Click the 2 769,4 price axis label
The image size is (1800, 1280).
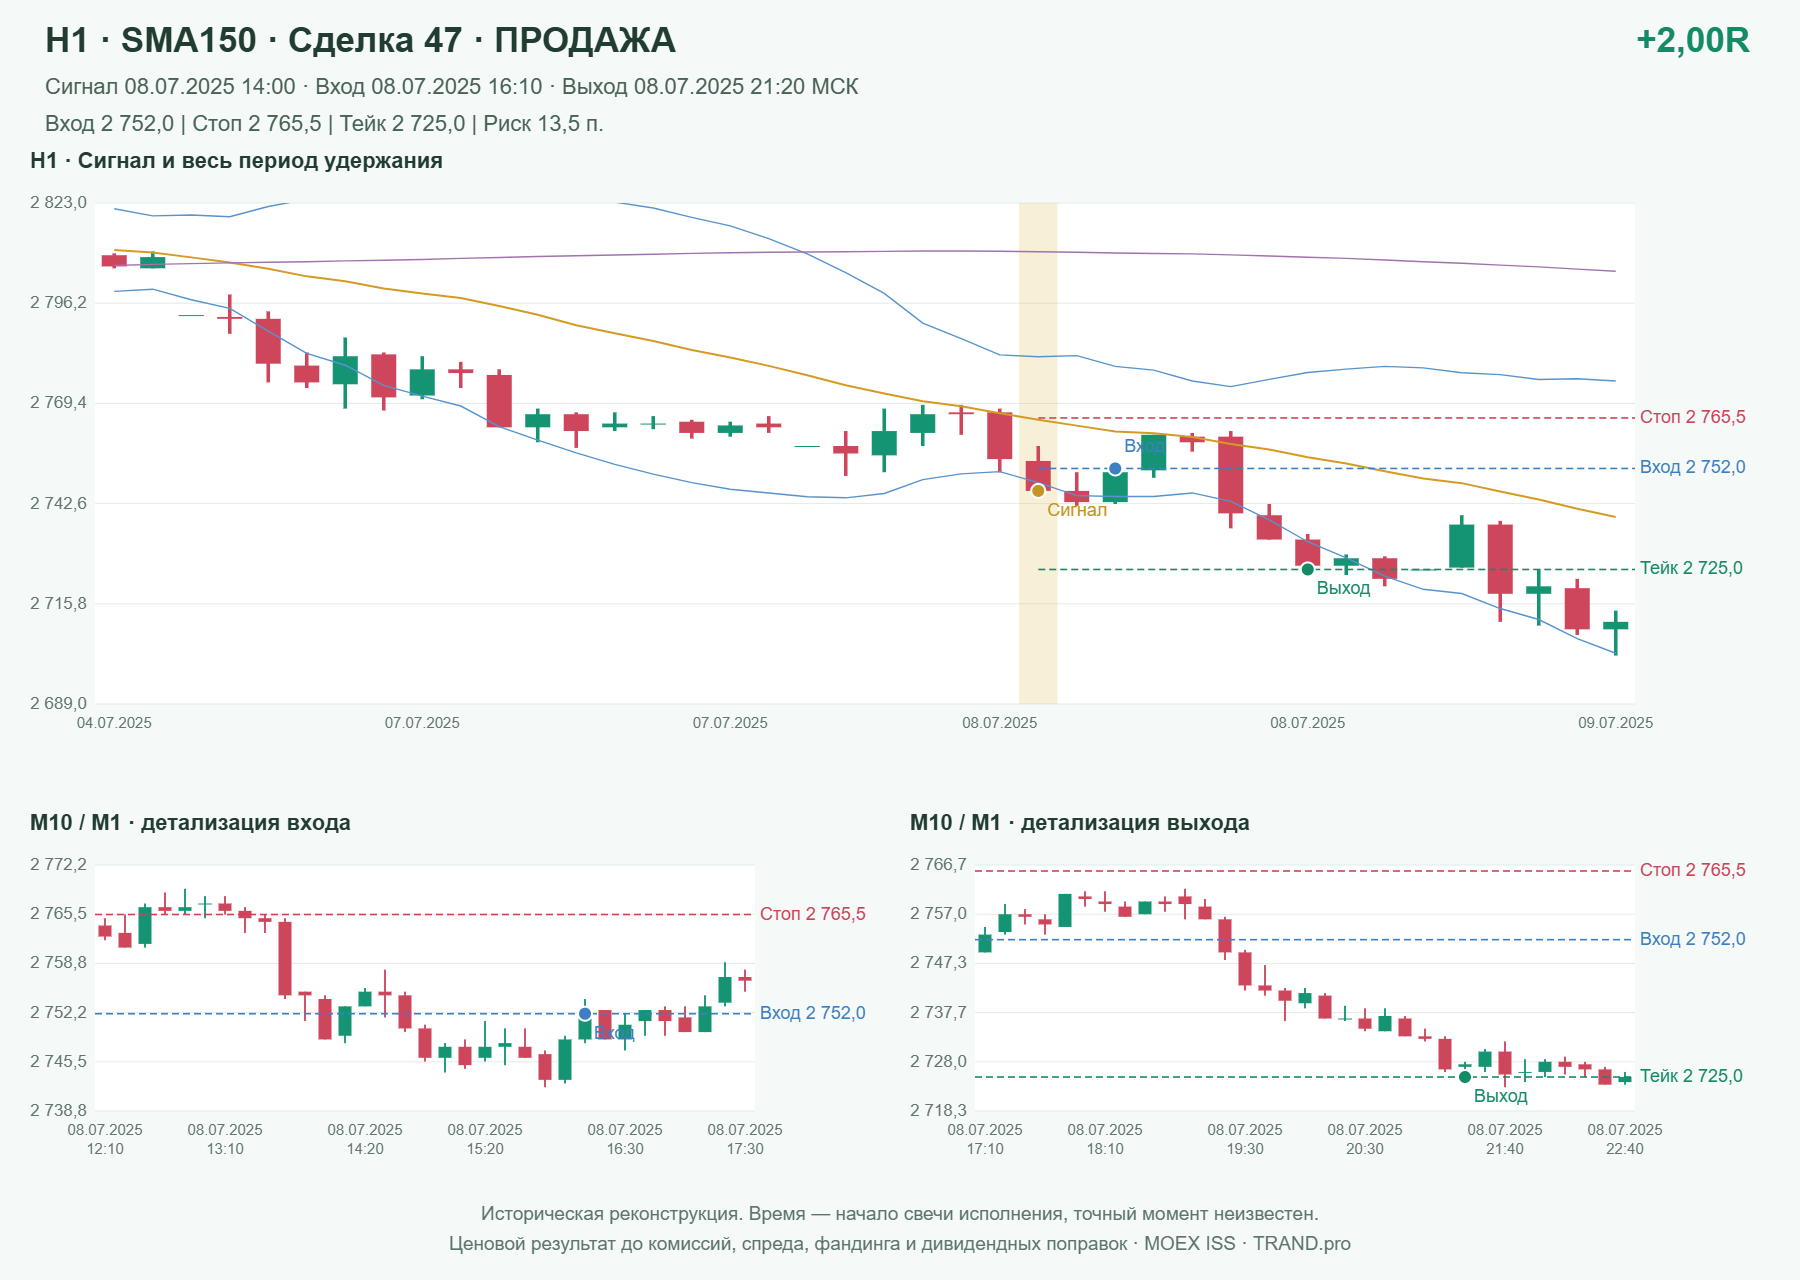[58, 403]
